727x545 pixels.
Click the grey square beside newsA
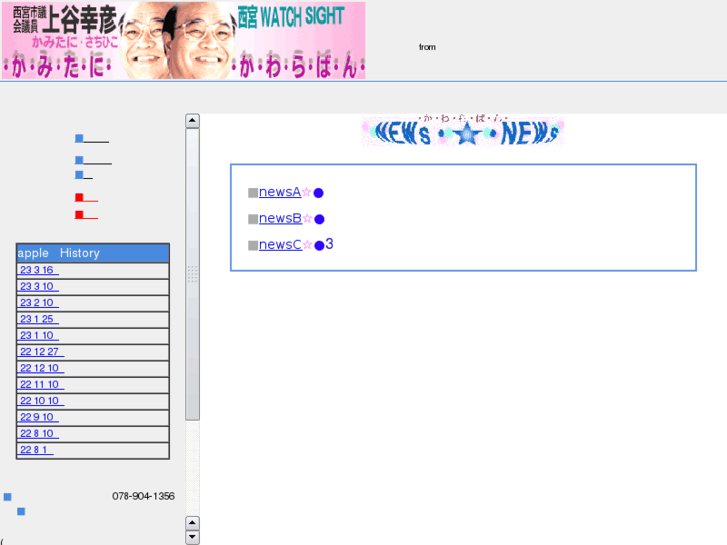253,193
